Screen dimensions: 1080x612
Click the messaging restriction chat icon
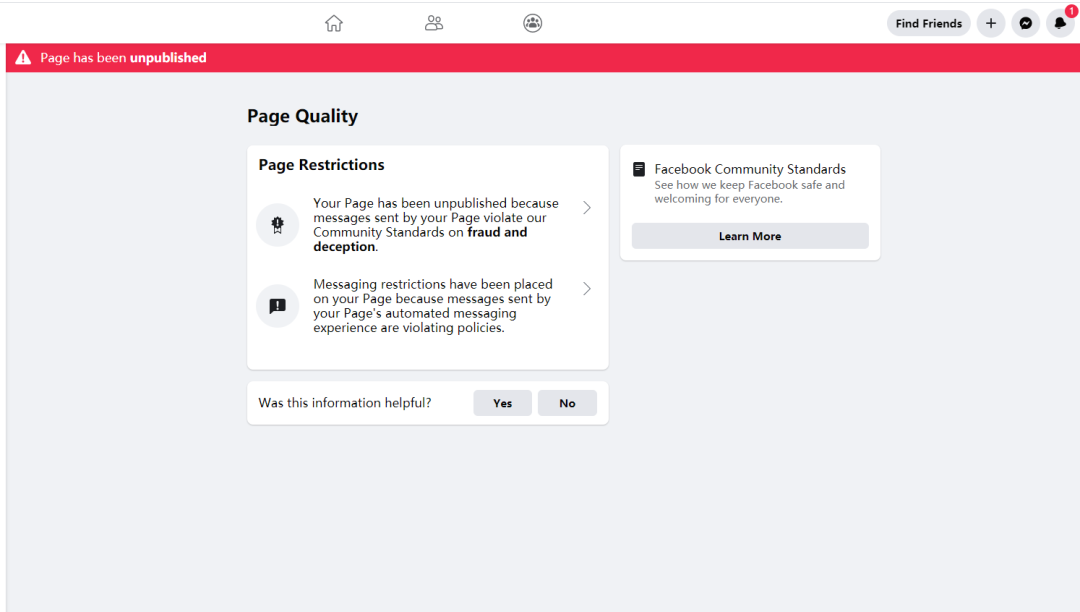[x=278, y=306]
